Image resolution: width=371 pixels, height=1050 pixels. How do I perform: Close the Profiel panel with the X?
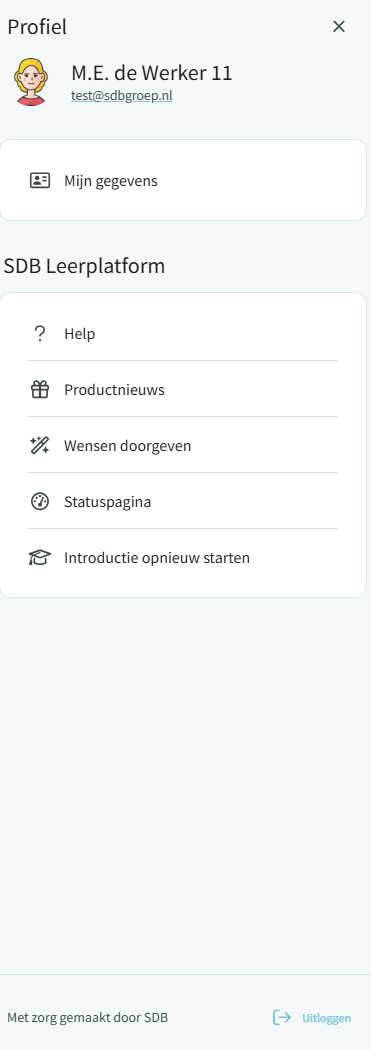(339, 26)
